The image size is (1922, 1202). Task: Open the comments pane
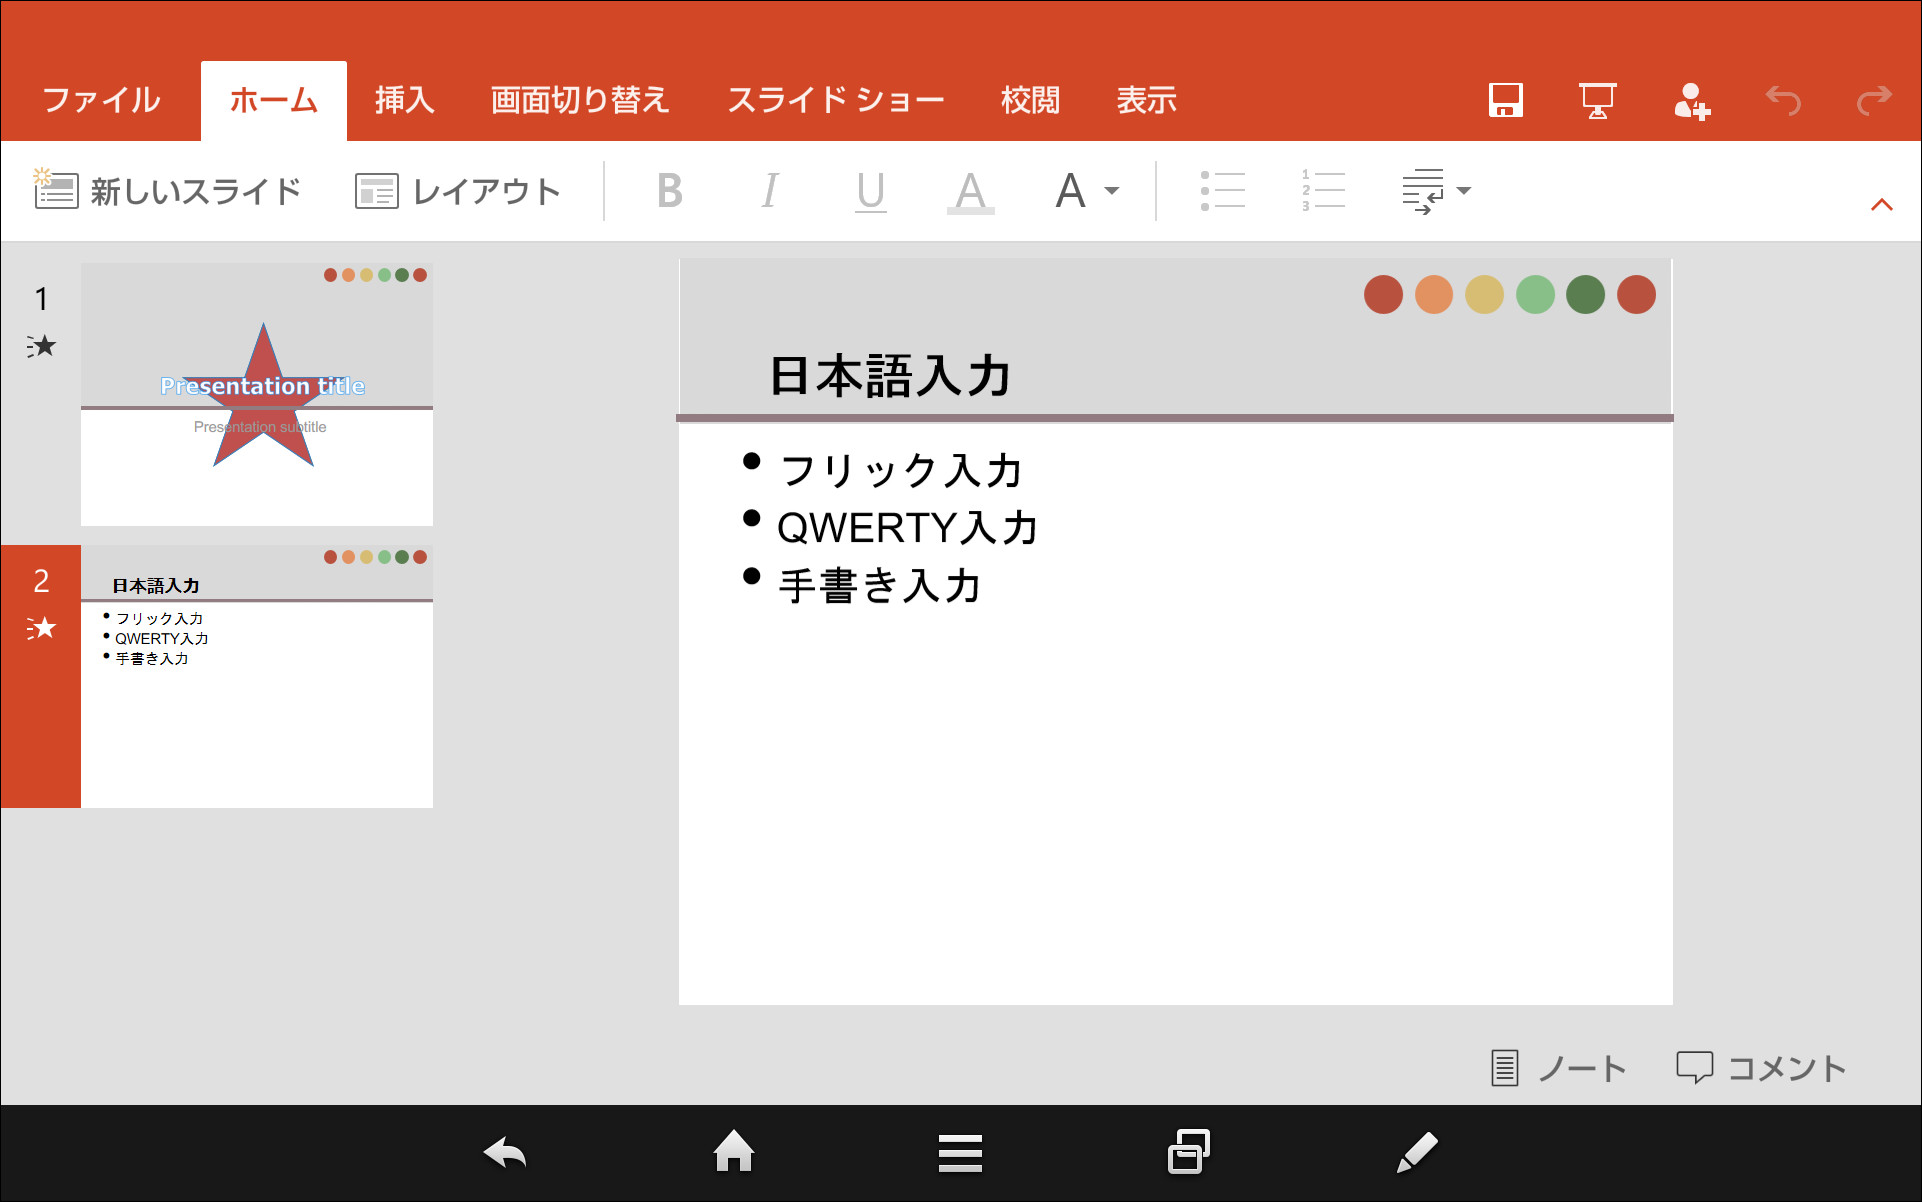[1760, 1068]
